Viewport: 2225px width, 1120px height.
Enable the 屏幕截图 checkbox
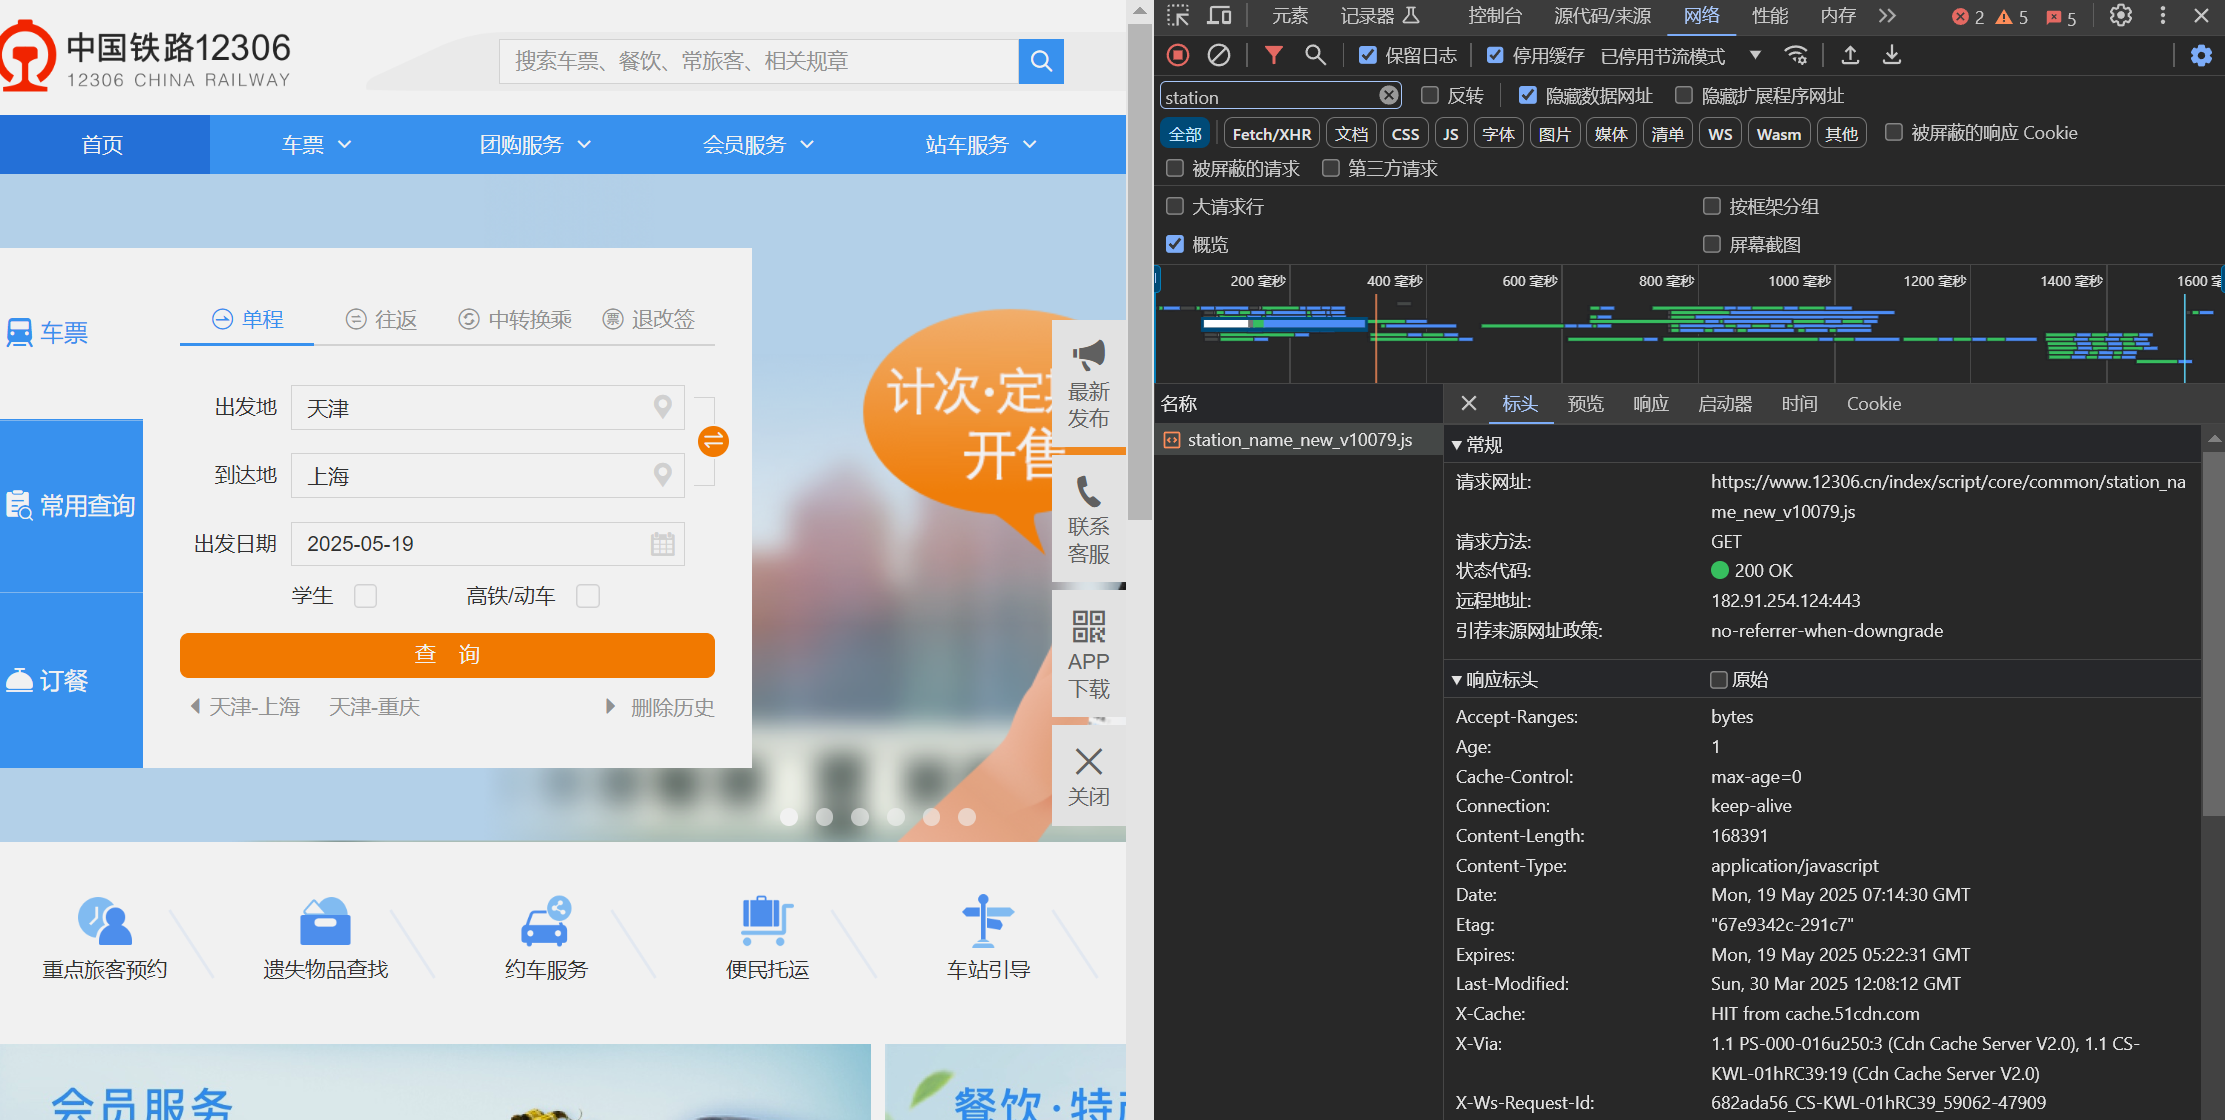pos(1712,244)
